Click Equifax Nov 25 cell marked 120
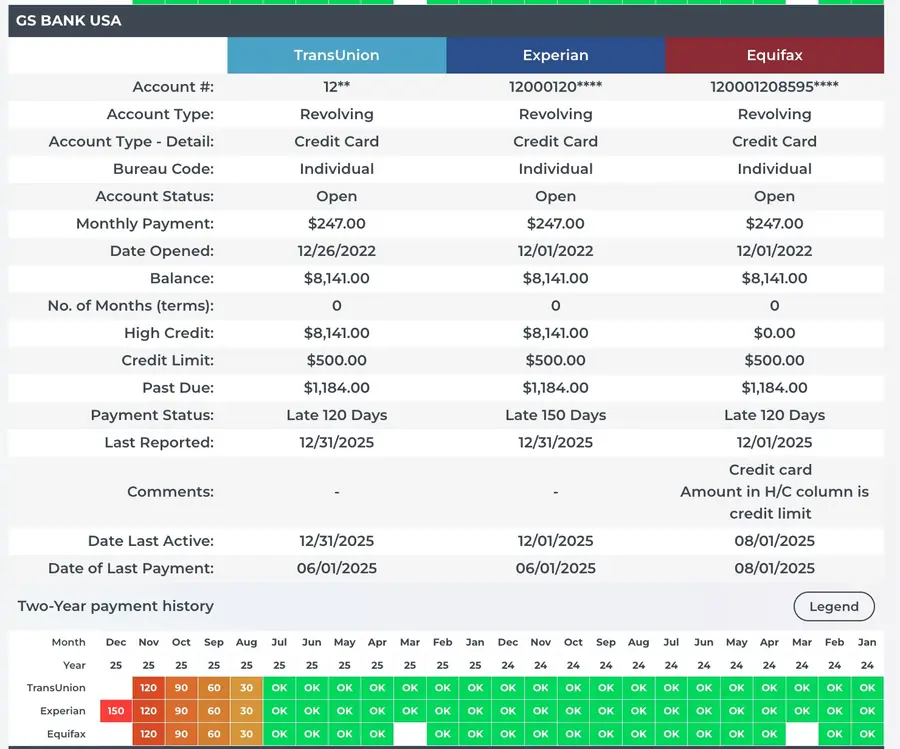The height and width of the screenshot is (749, 900). (149, 734)
